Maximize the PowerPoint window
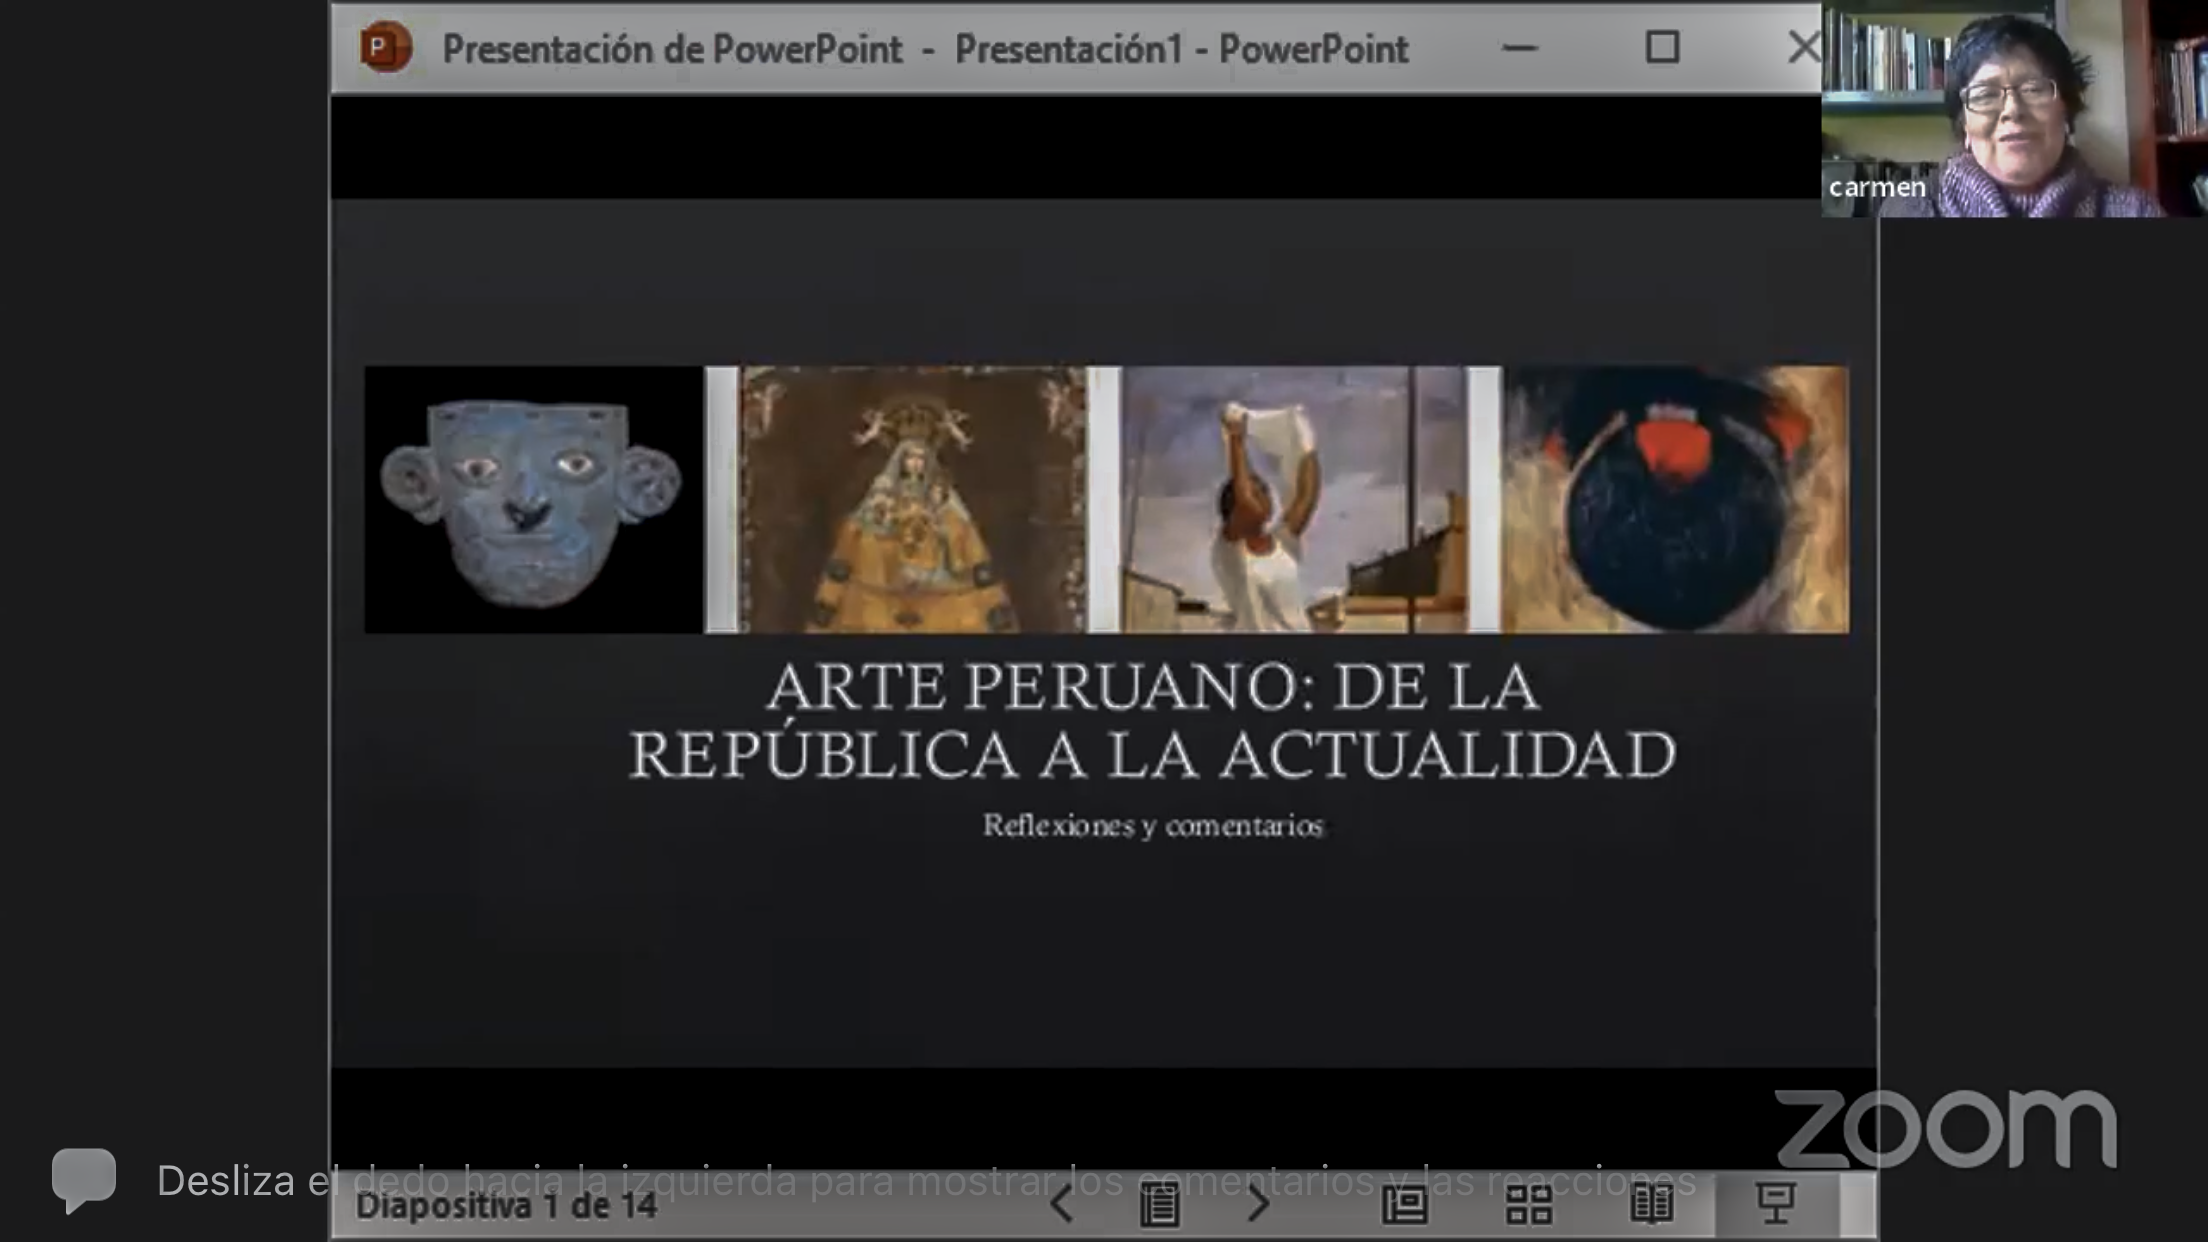The height and width of the screenshot is (1242, 2208). (1662, 47)
